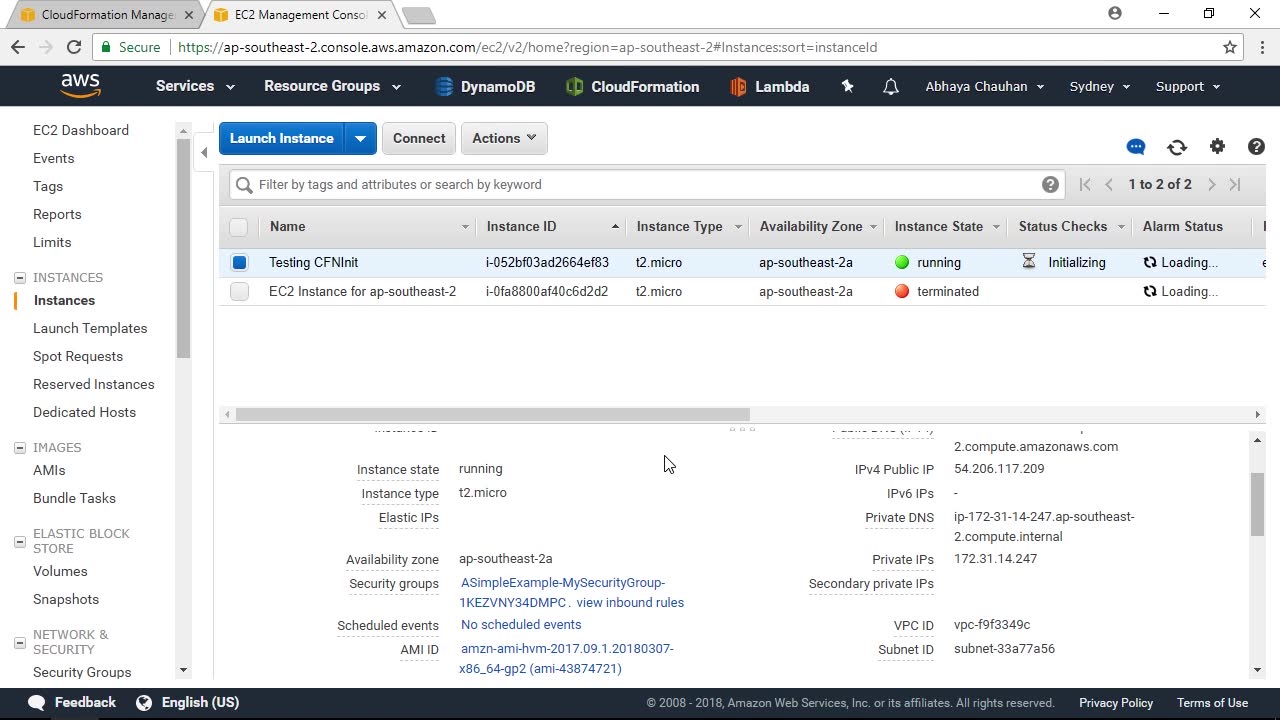Click the Chrome profile icon
The width and height of the screenshot is (1280, 720).
point(1115,13)
